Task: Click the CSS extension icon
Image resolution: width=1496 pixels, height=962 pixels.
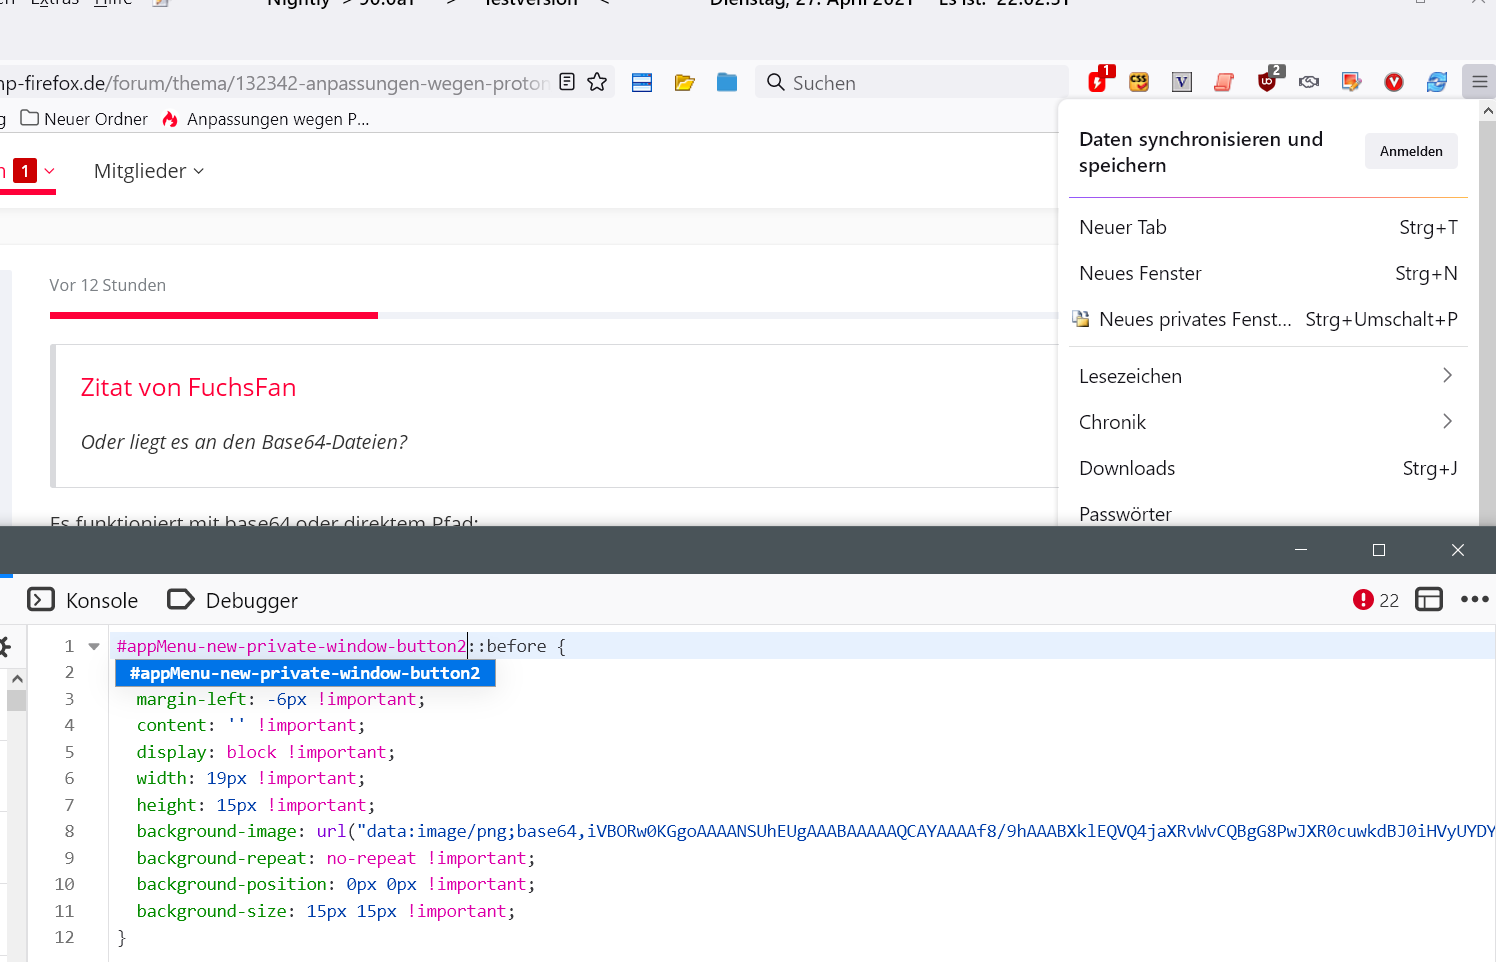Action: 1139,82
